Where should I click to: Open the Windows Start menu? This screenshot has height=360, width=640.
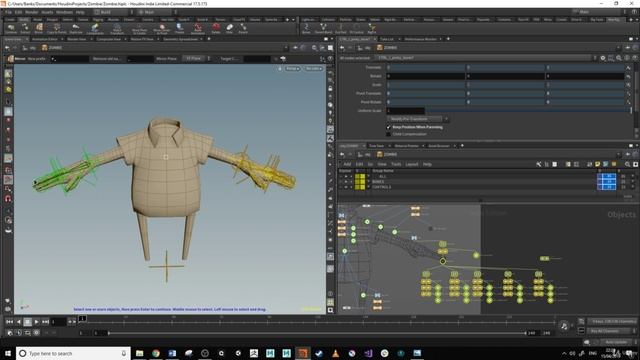tap(8, 353)
